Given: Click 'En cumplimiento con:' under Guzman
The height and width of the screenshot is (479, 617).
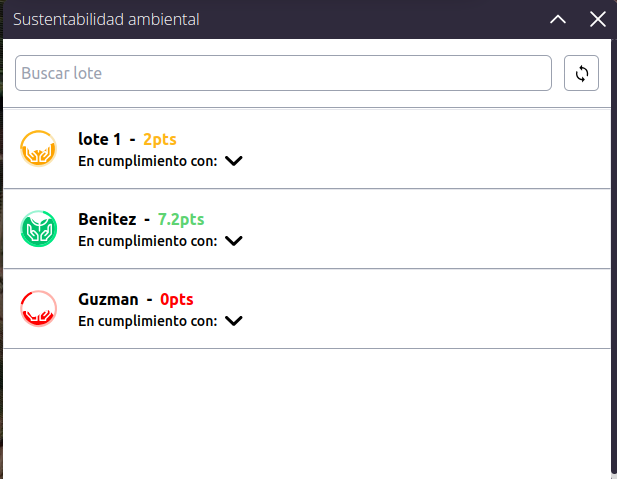Looking at the screenshot, I should 148,321.
